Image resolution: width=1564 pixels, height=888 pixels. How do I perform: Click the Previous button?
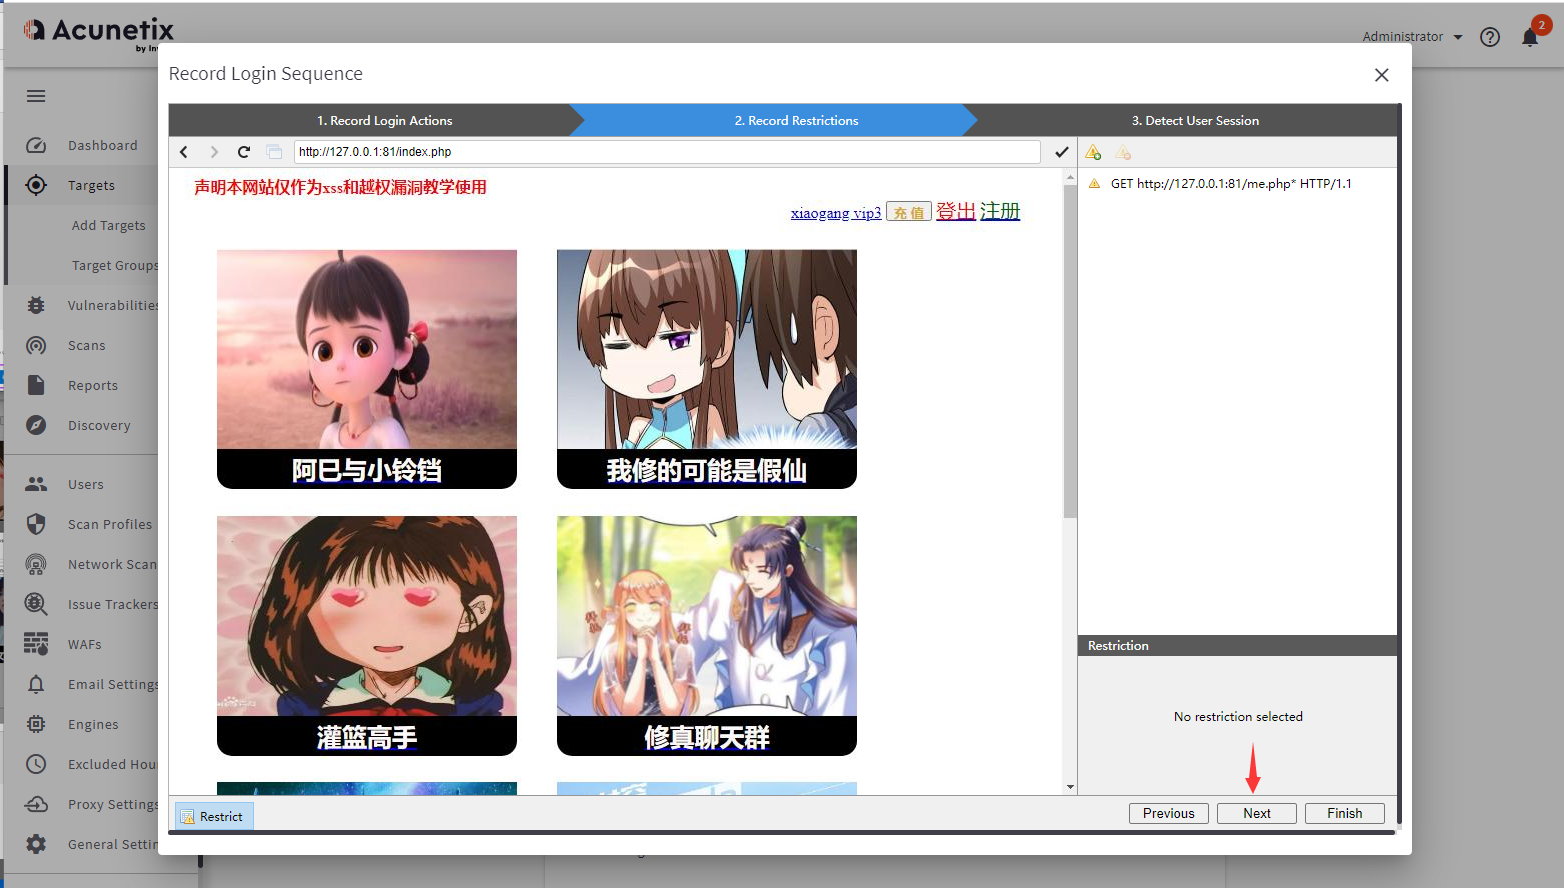1169,813
